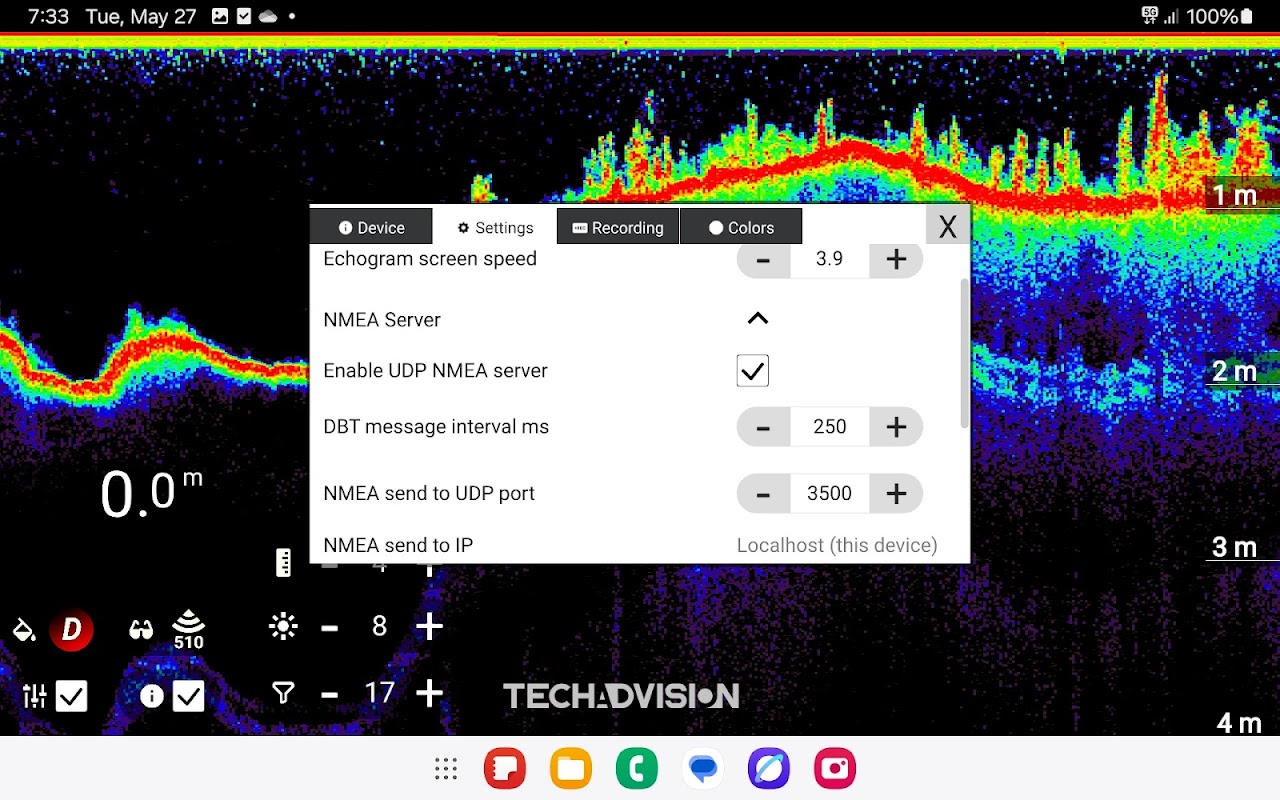The height and width of the screenshot is (800, 1280).
Task: Tap the brightness sun icon
Action: [x=283, y=627]
